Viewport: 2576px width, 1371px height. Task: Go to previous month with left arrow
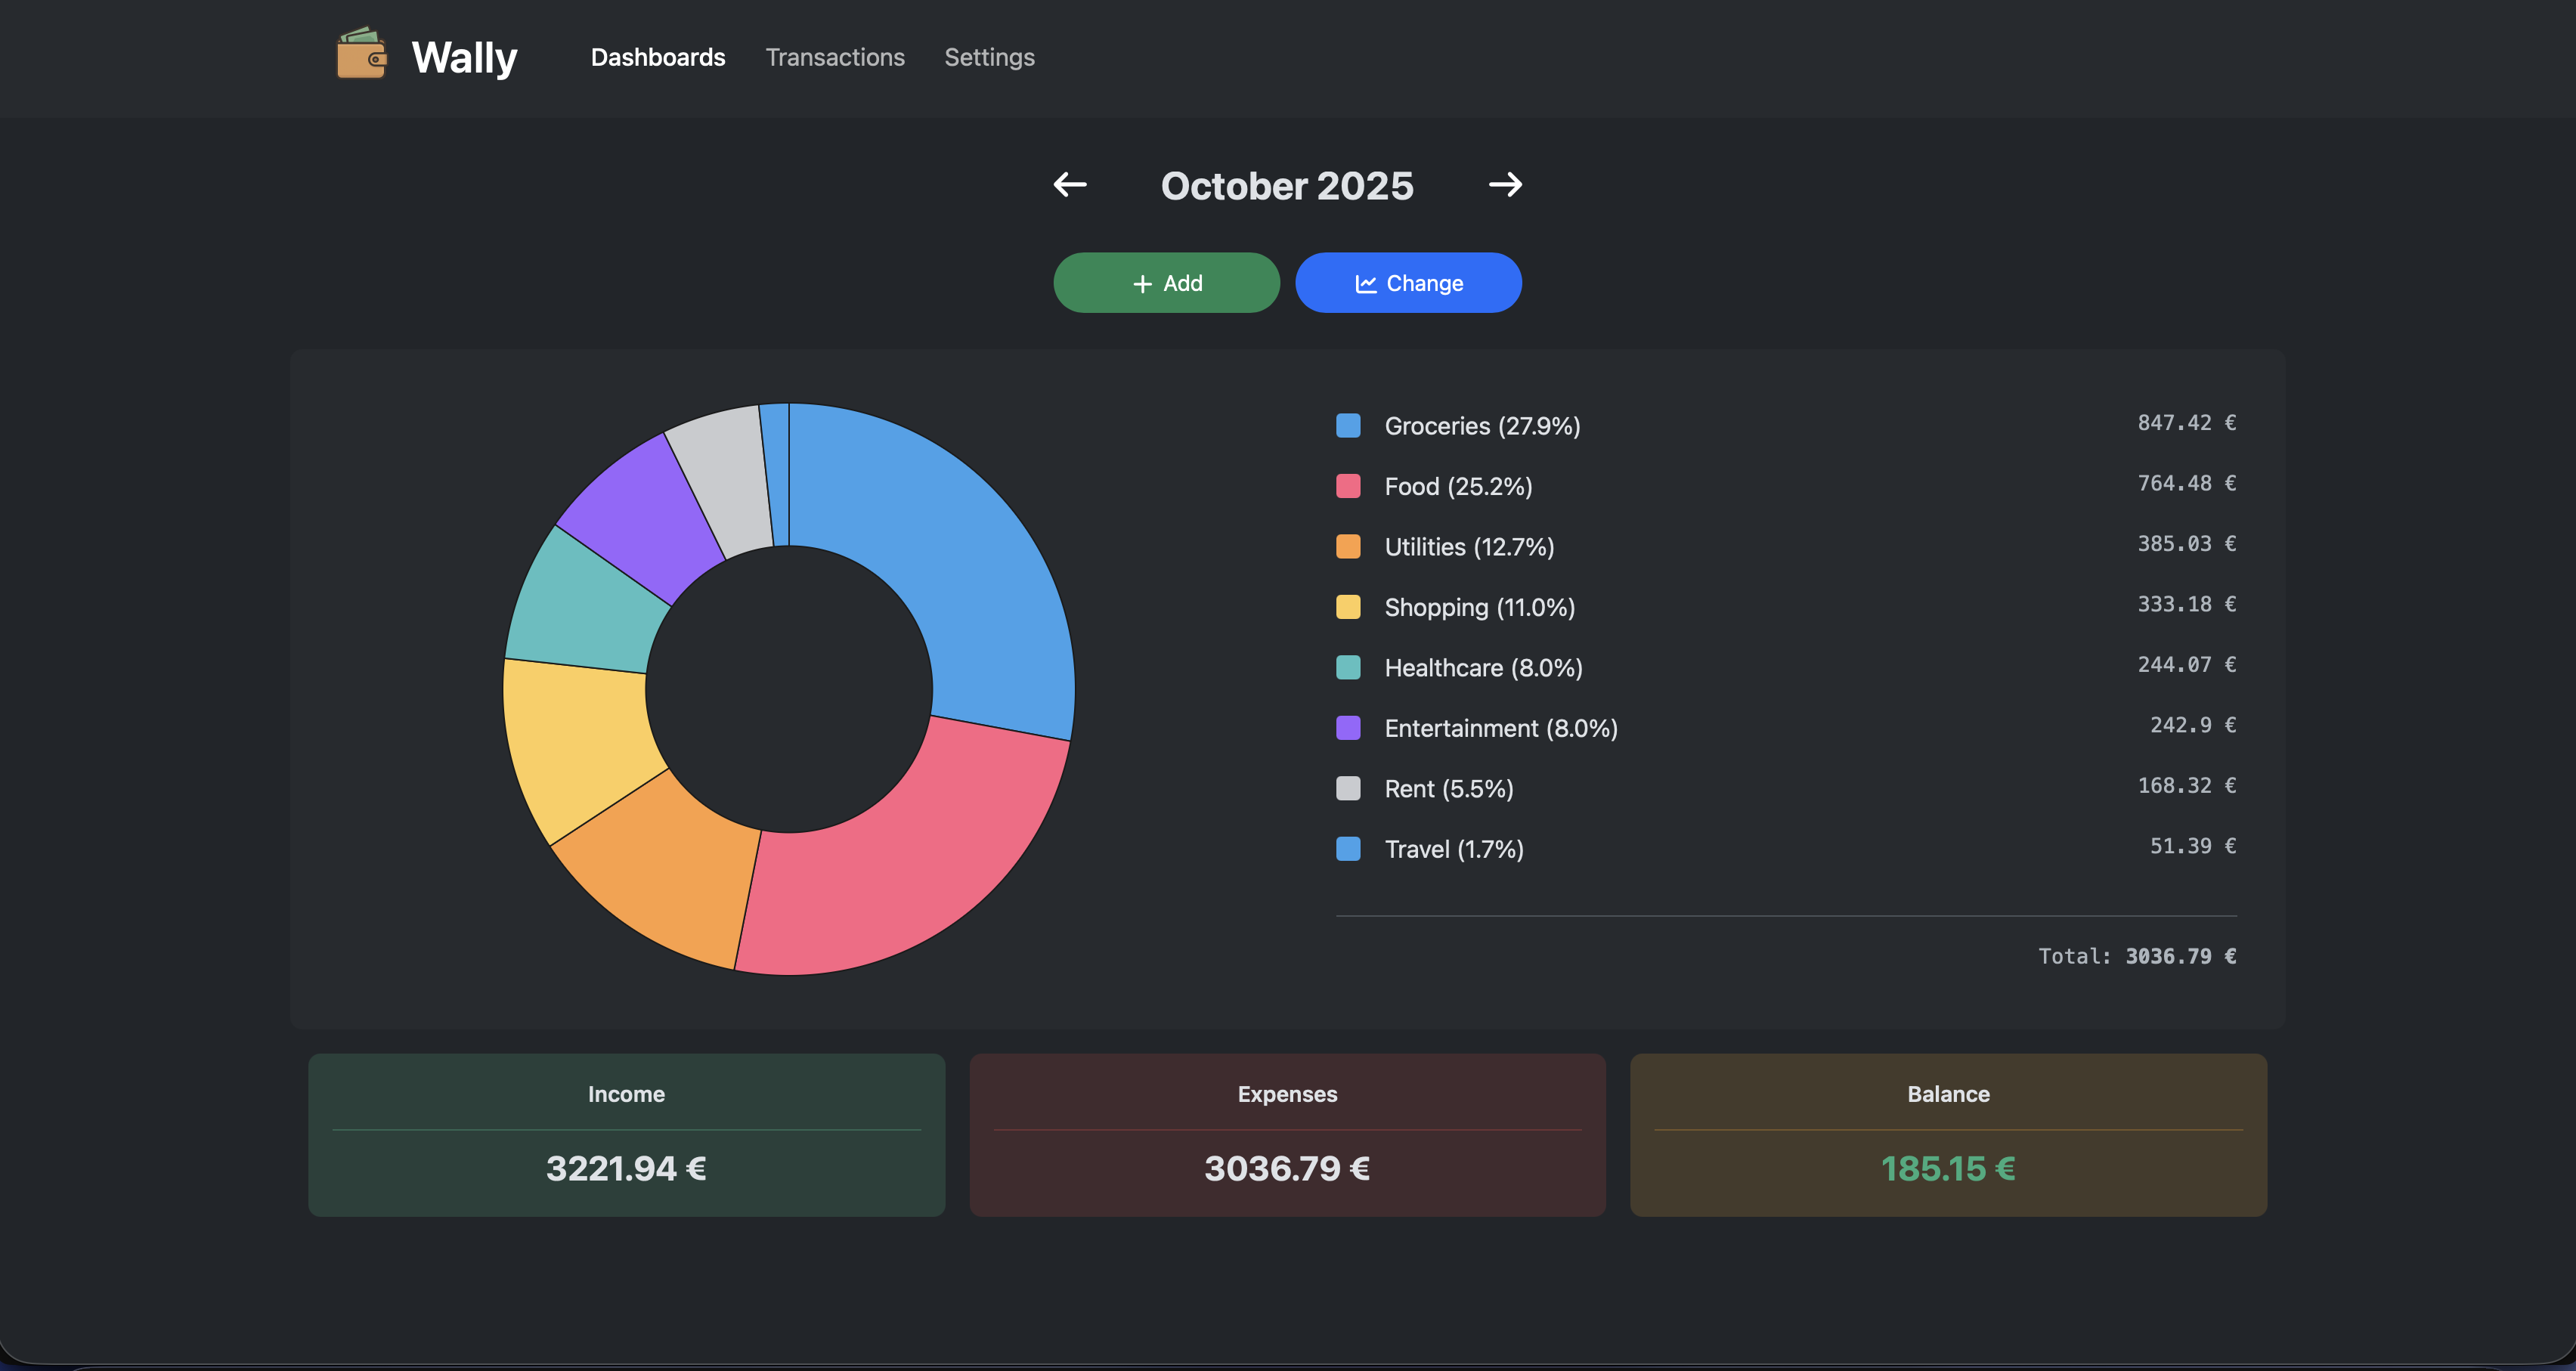1069,185
